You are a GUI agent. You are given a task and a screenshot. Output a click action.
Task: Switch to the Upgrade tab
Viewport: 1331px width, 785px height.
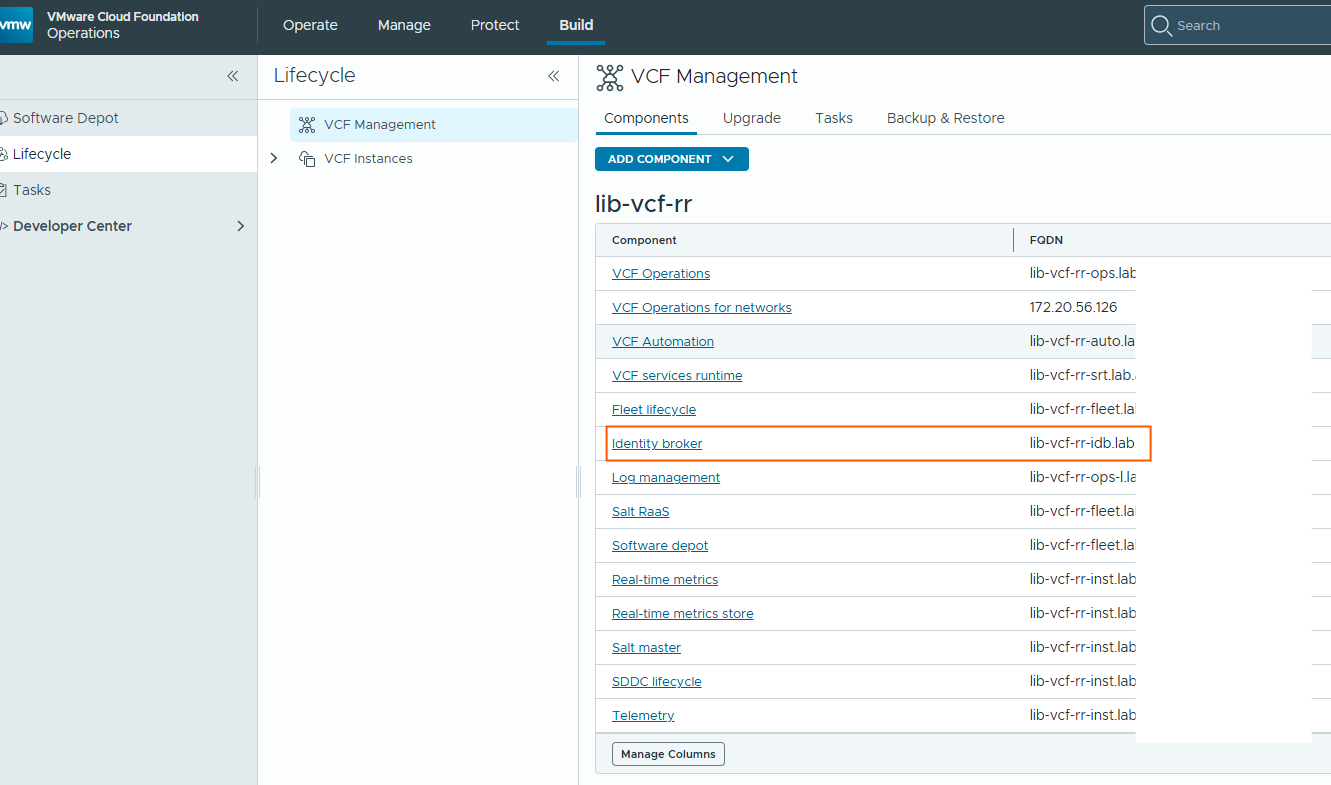(752, 118)
